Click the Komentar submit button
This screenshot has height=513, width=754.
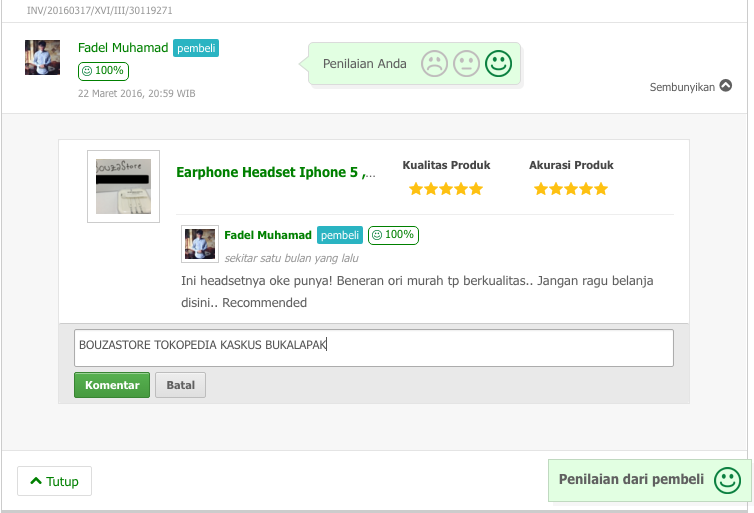point(112,385)
